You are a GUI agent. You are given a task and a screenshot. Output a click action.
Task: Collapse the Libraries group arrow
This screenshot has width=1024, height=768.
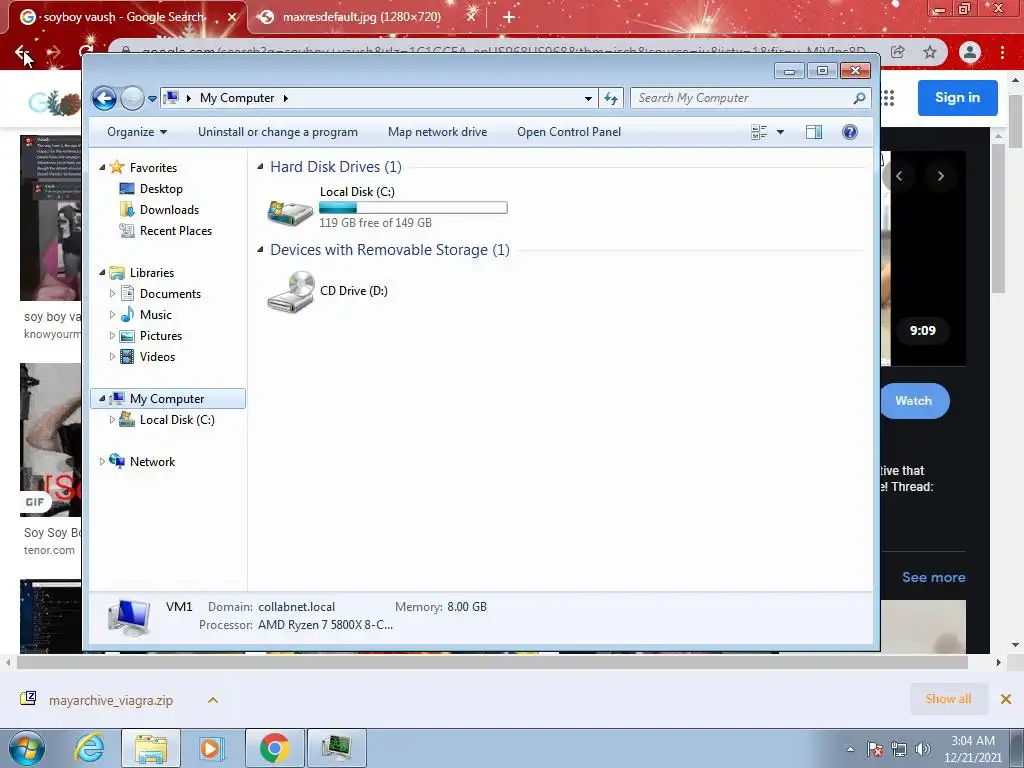(x=103, y=272)
